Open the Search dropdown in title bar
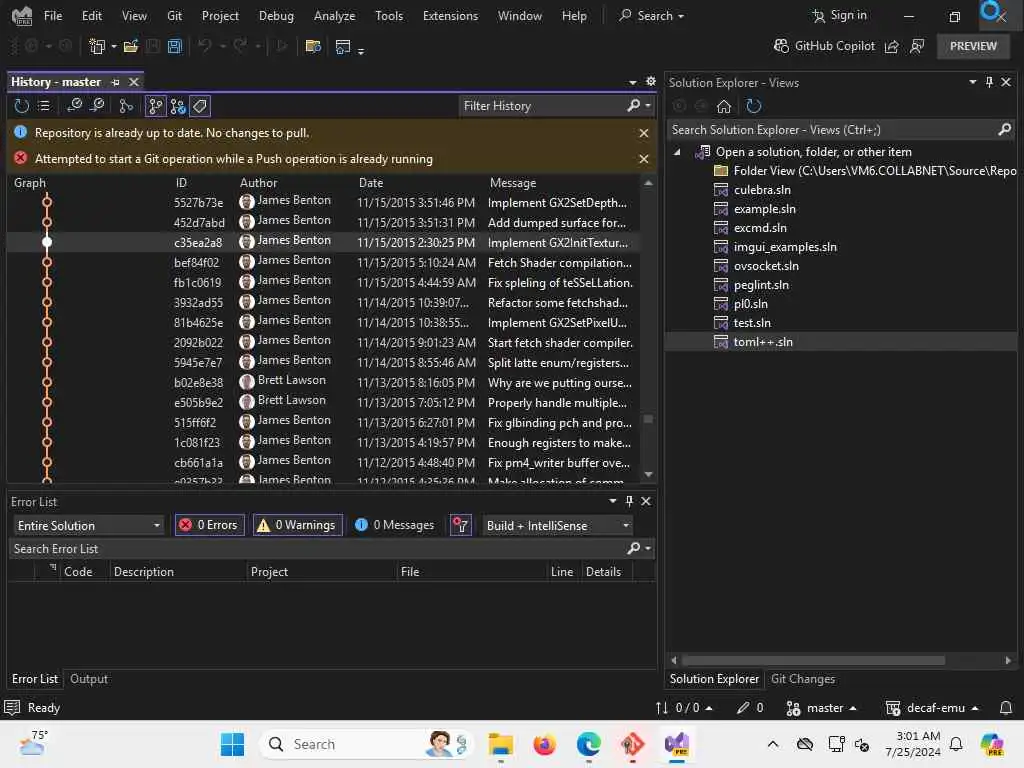 click(652, 16)
